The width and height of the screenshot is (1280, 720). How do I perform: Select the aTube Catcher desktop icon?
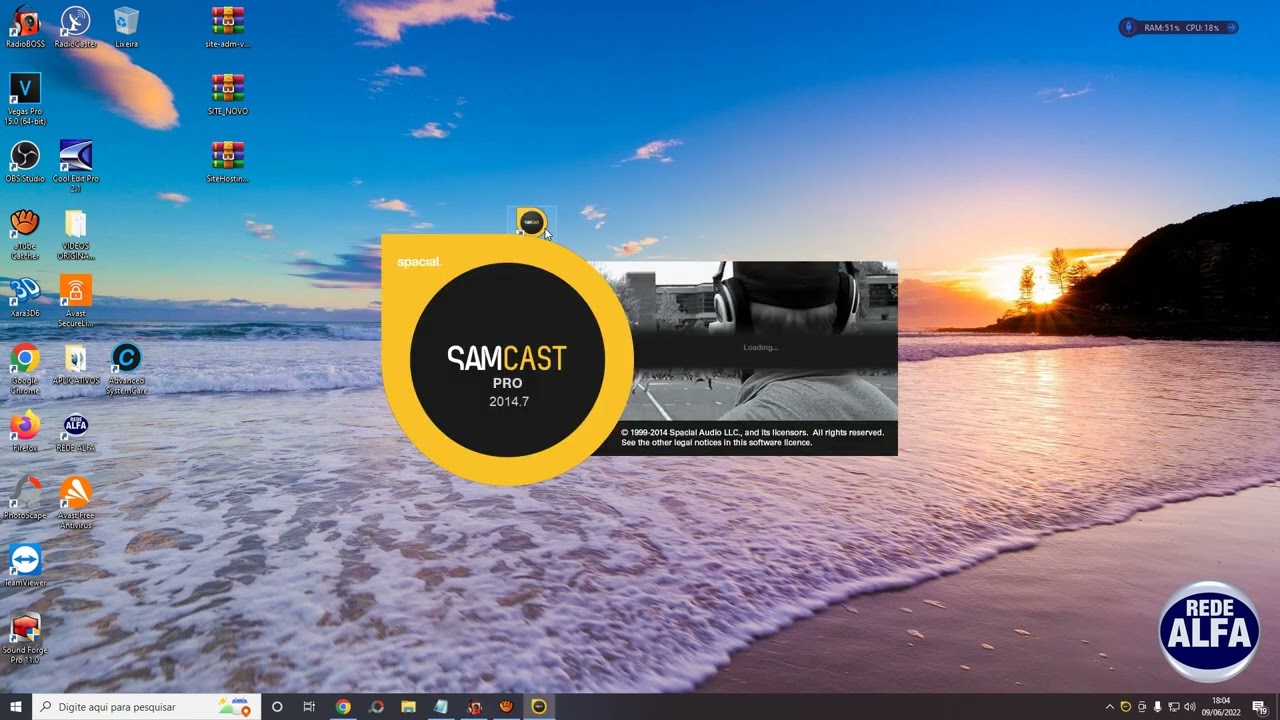click(25, 233)
